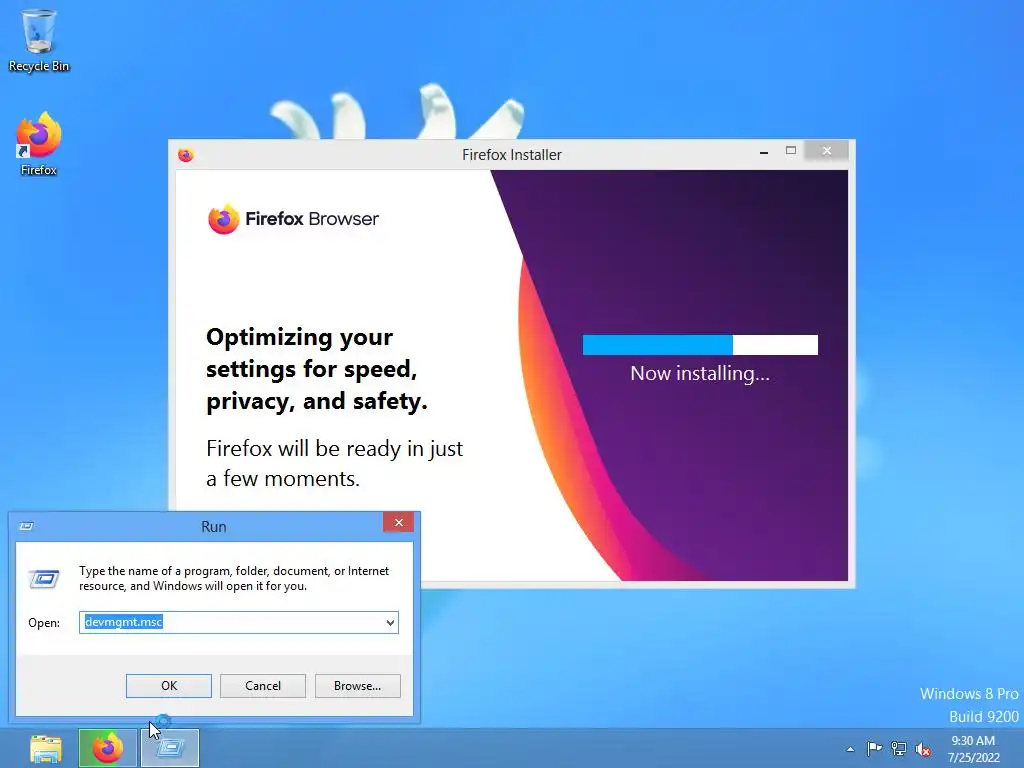Select the Firefox desktop shortcut
1024x768 pixels.
pos(39,144)
